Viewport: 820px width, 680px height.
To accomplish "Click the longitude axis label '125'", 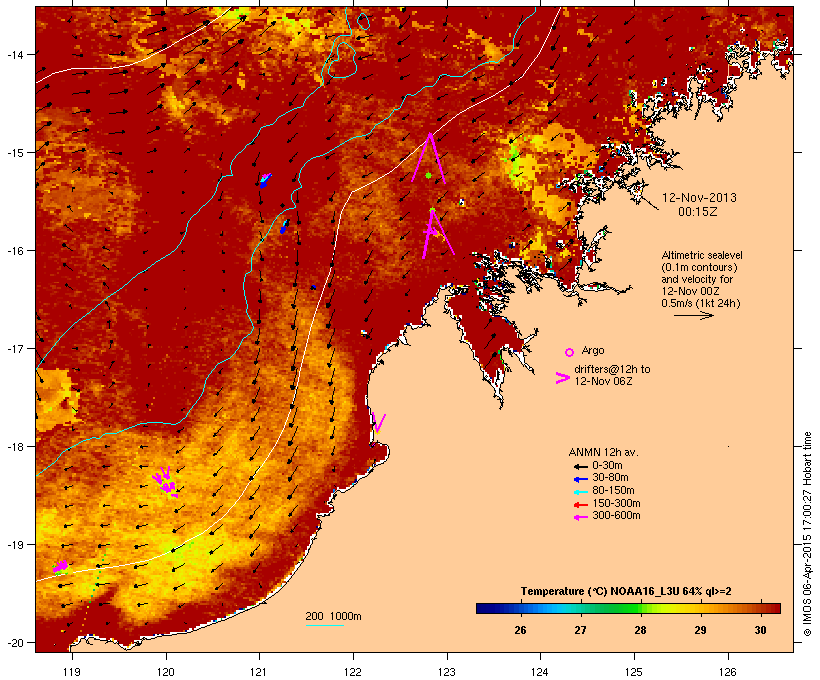I will (634, 672).
